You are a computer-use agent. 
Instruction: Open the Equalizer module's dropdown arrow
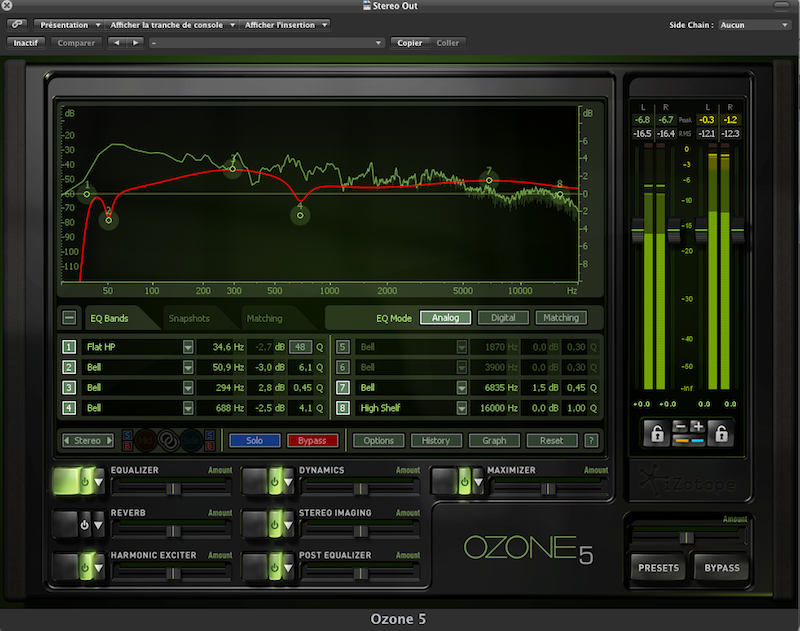[99, 482]
